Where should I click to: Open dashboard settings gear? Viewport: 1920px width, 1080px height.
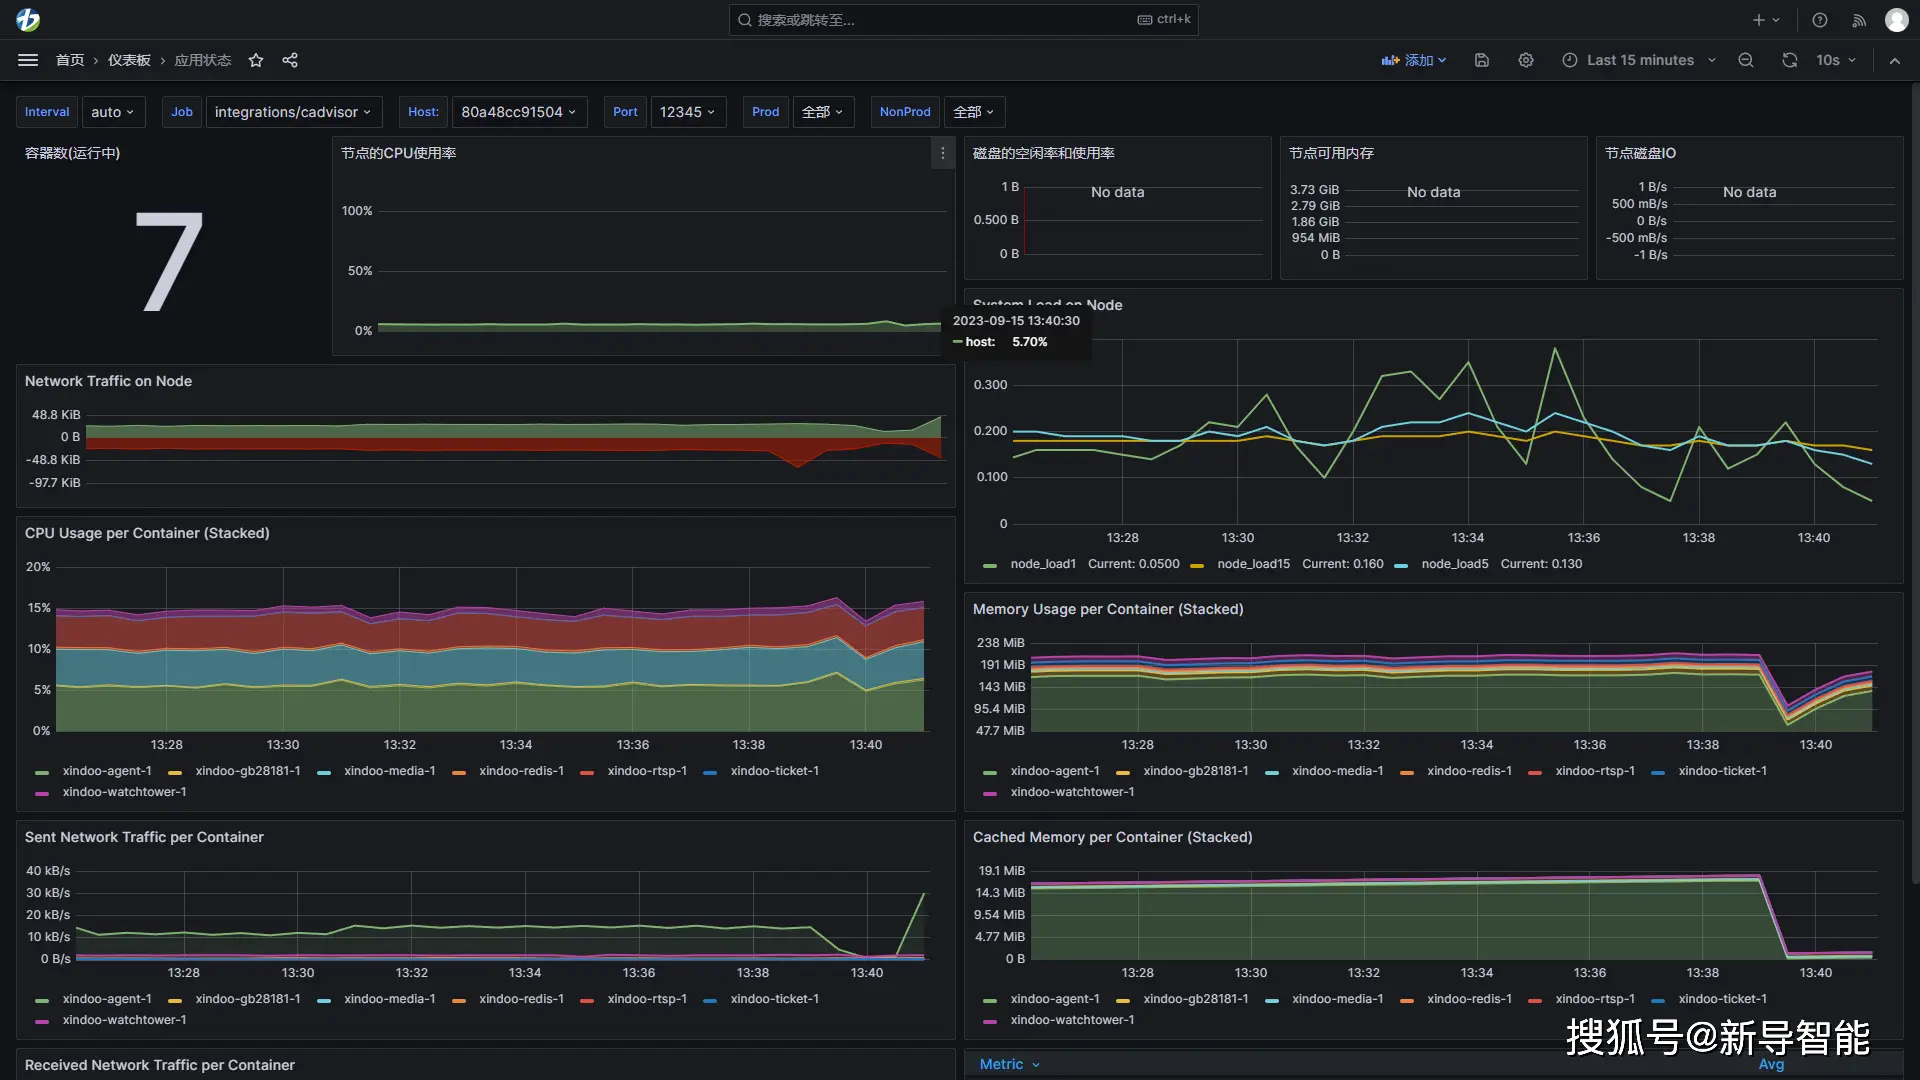(1526, 60)
